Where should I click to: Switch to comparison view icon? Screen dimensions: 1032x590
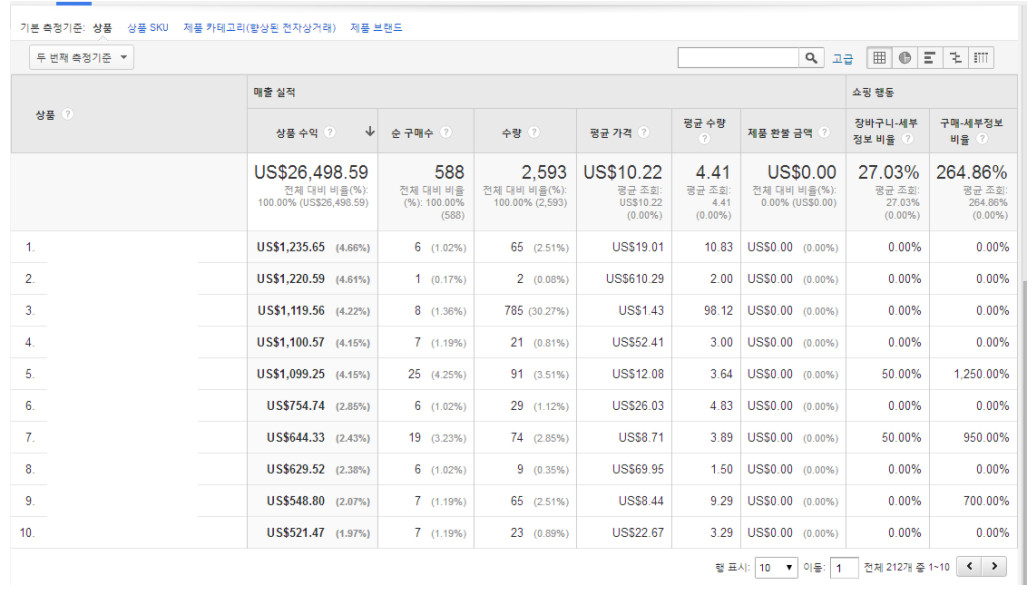(955, 58)
